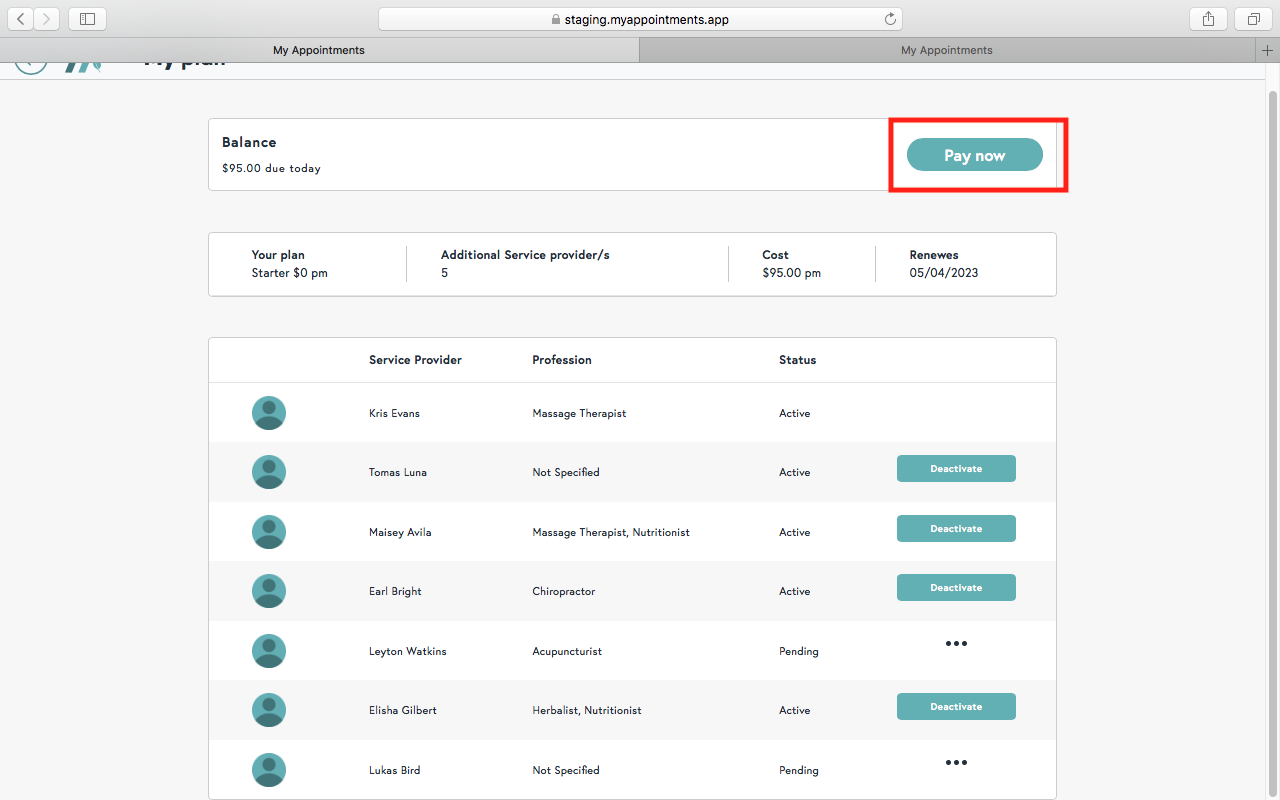
Task: Open a new tab with plus icon
Action: click(1268, 50)
